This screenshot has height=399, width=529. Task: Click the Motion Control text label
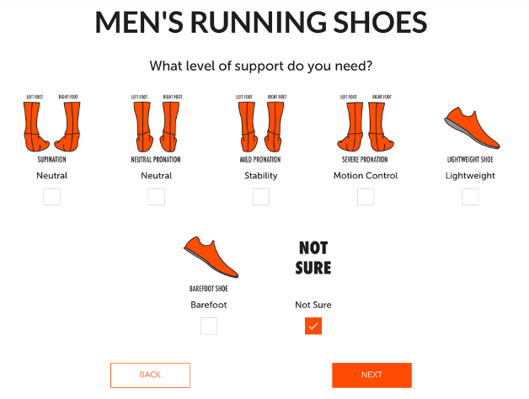pos(365,176)
